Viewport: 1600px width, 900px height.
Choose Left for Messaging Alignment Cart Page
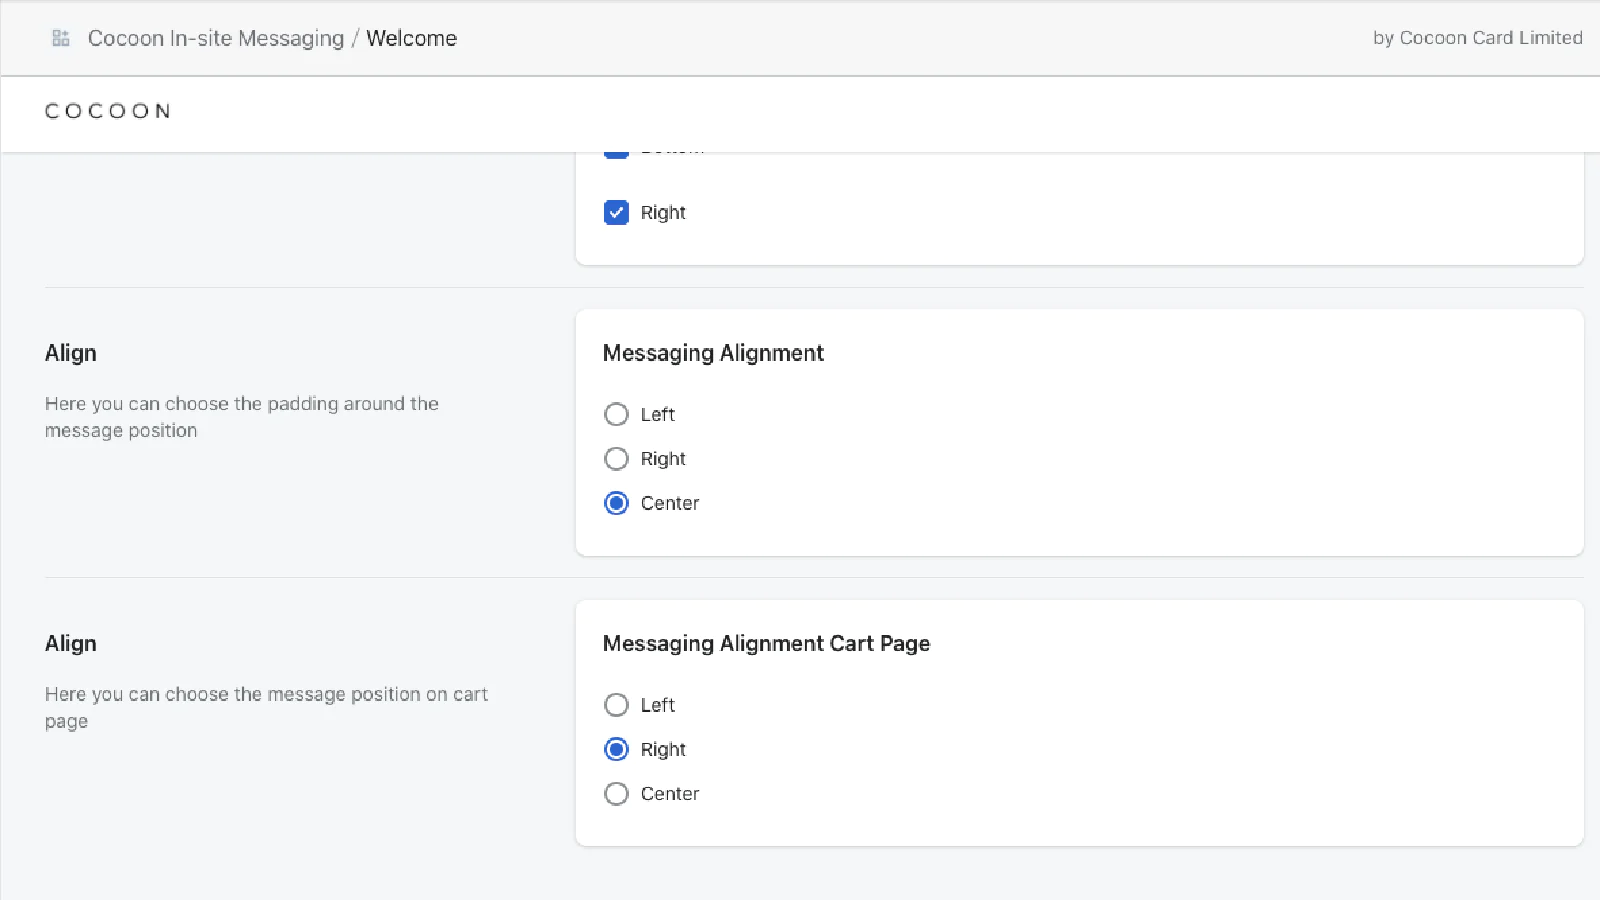coord(616,705)
